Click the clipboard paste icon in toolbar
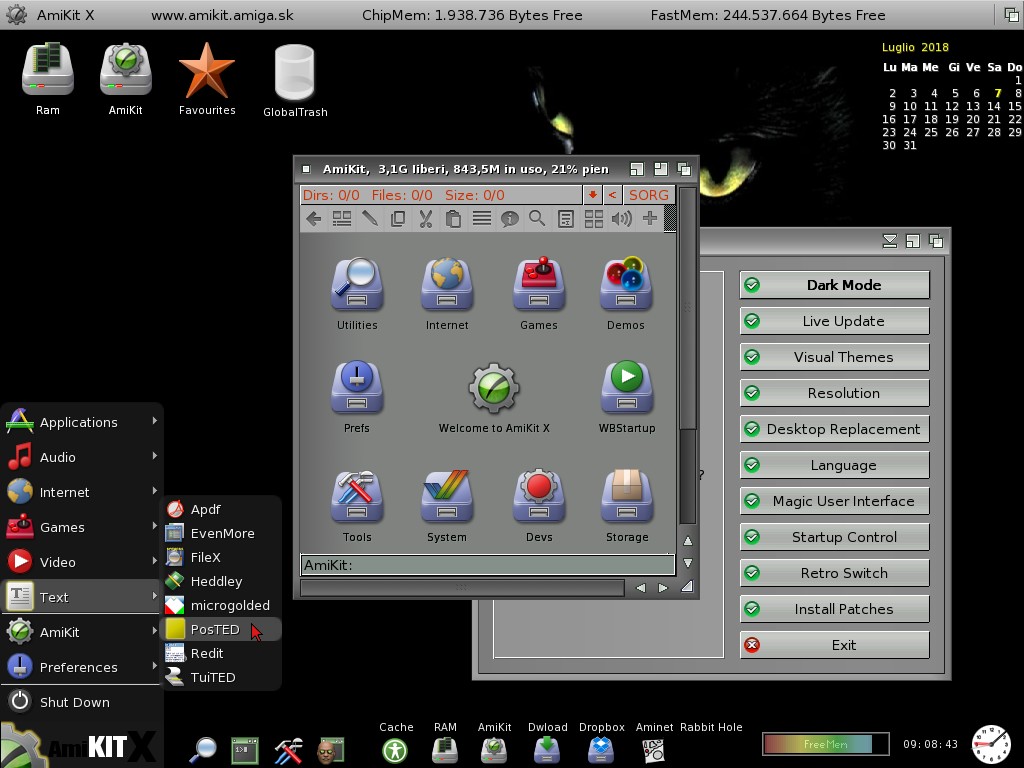 453,219
